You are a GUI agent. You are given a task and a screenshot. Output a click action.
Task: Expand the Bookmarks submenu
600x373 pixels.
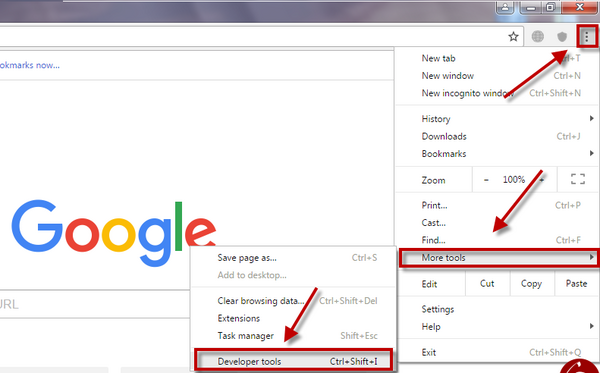pyautogui.click(x=498, y=153)
